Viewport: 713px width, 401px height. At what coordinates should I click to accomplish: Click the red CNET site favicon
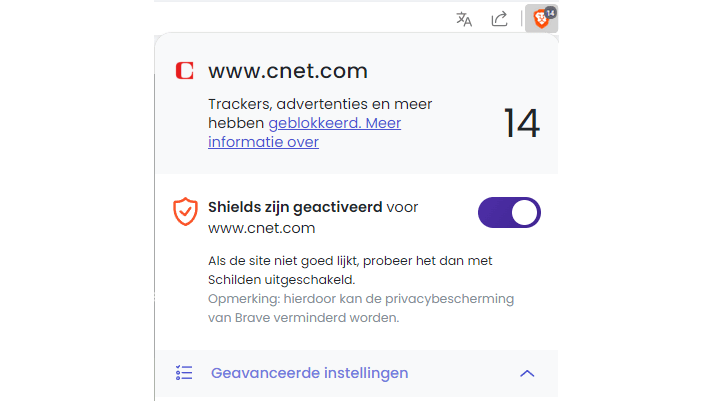point(184,71)
